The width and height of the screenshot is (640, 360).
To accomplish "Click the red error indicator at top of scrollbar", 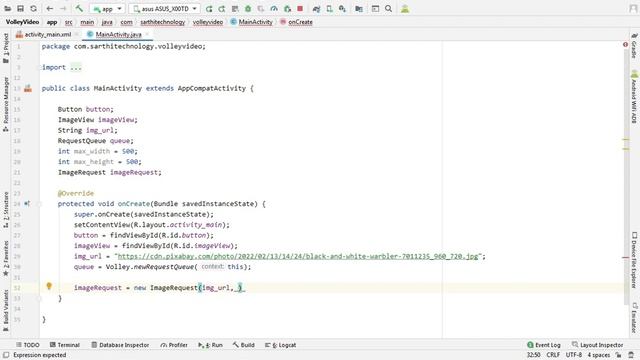I will (625, 44).
